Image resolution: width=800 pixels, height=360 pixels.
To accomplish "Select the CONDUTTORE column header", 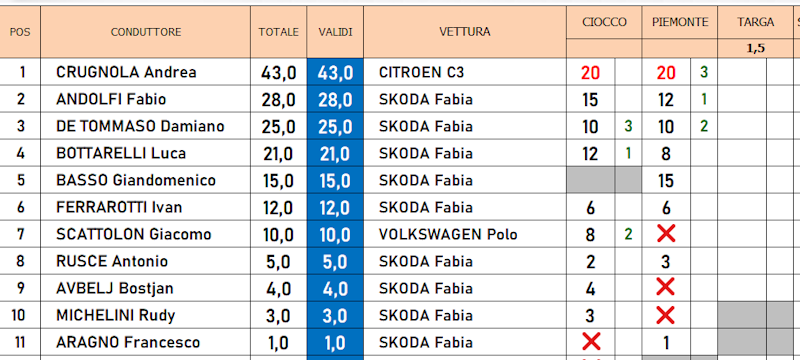I will tap(146, 32).
